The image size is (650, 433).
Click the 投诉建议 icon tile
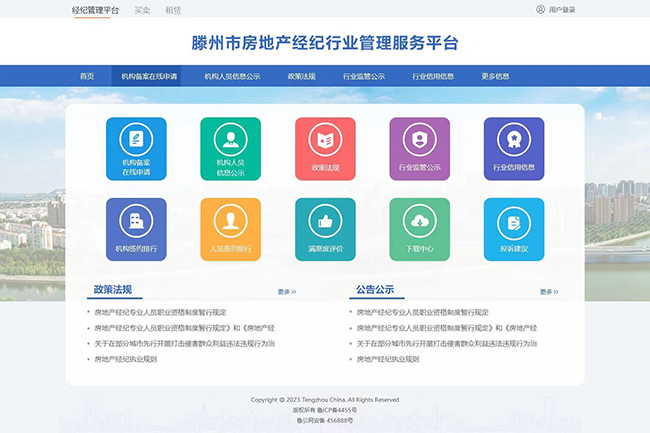click(x=513, y=229)
